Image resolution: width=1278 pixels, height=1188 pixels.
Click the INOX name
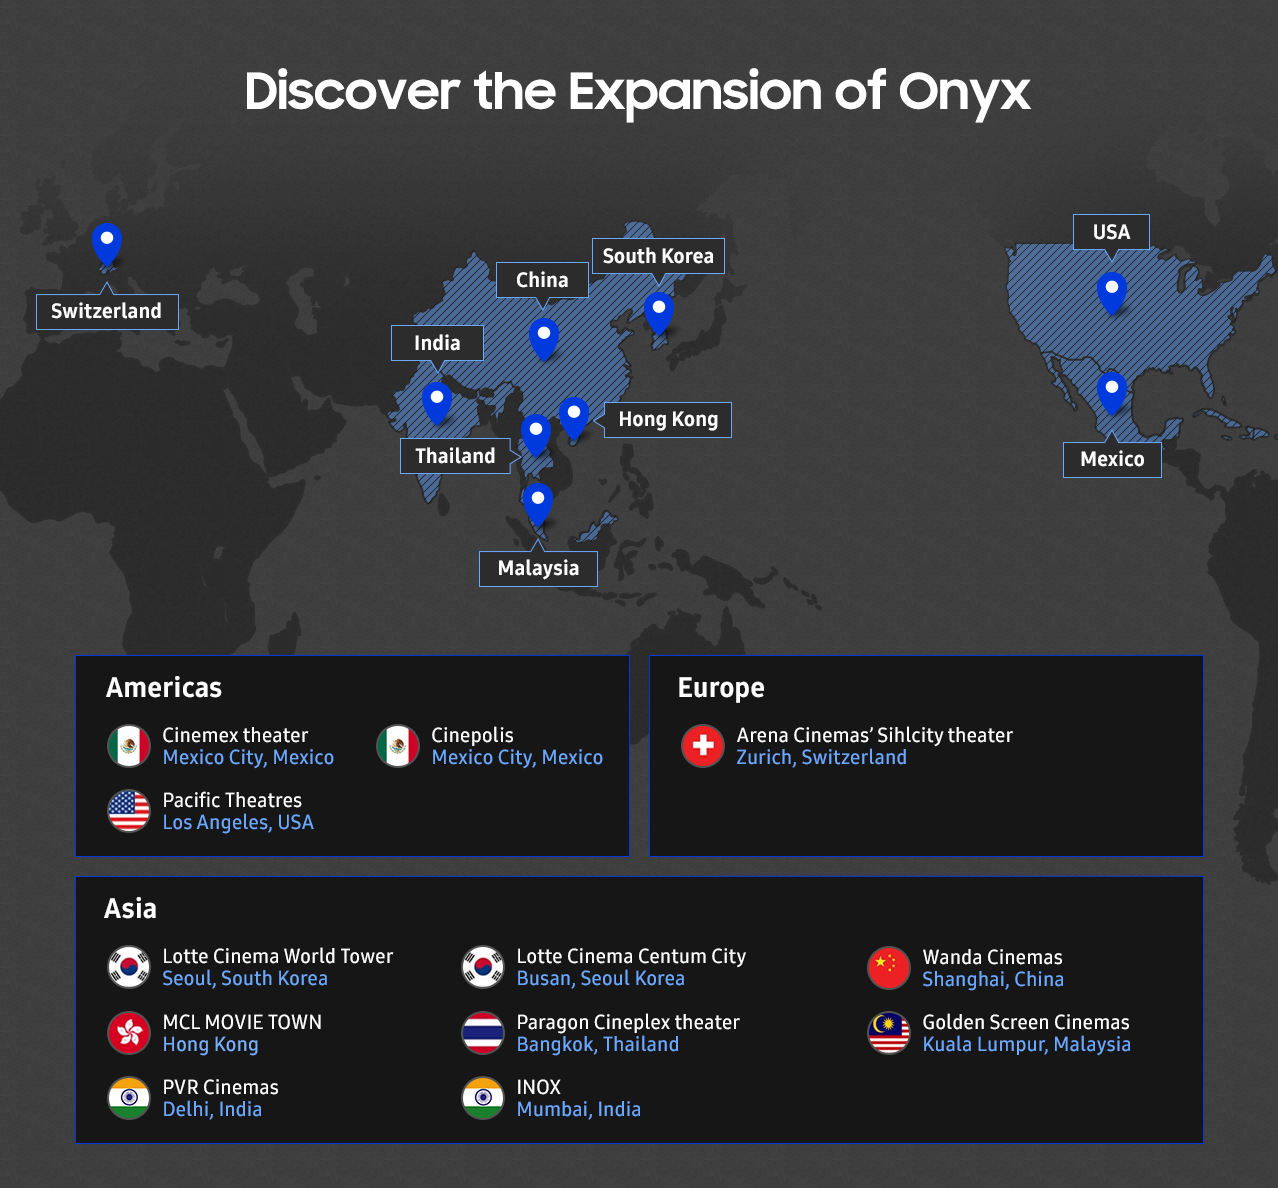539,1087
